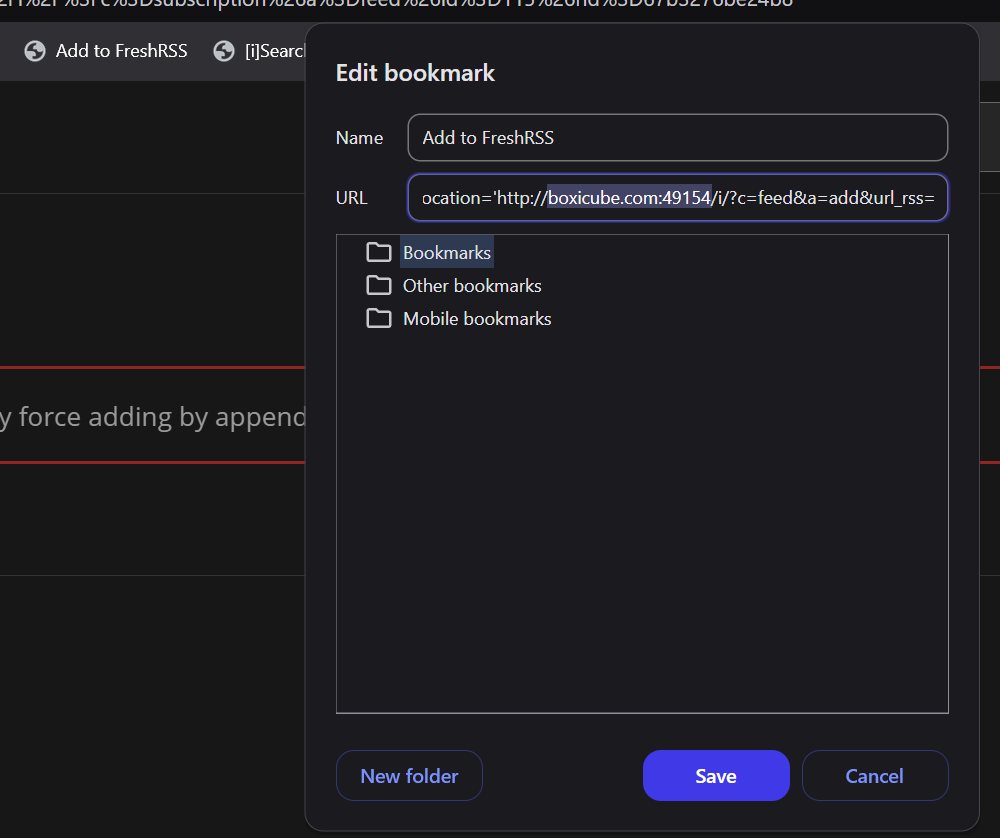Click the Cancel button
The width and height of the screenshot is (1000, 838).
[874, 776]
